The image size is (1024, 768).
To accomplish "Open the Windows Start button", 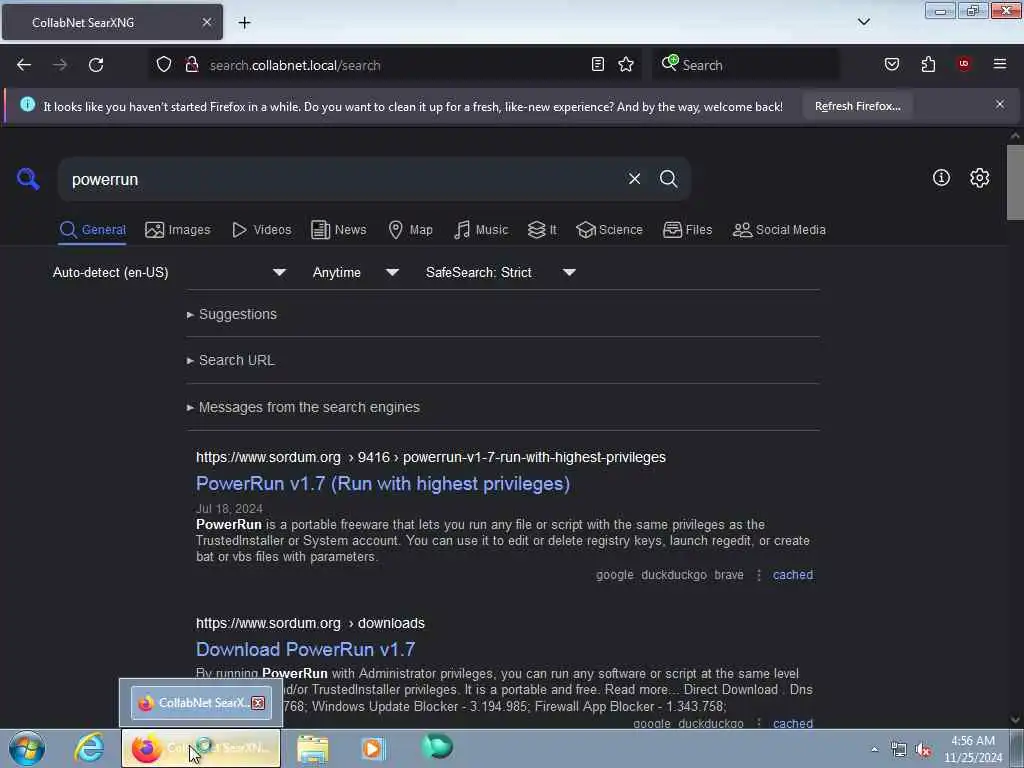I will [27, 748].
